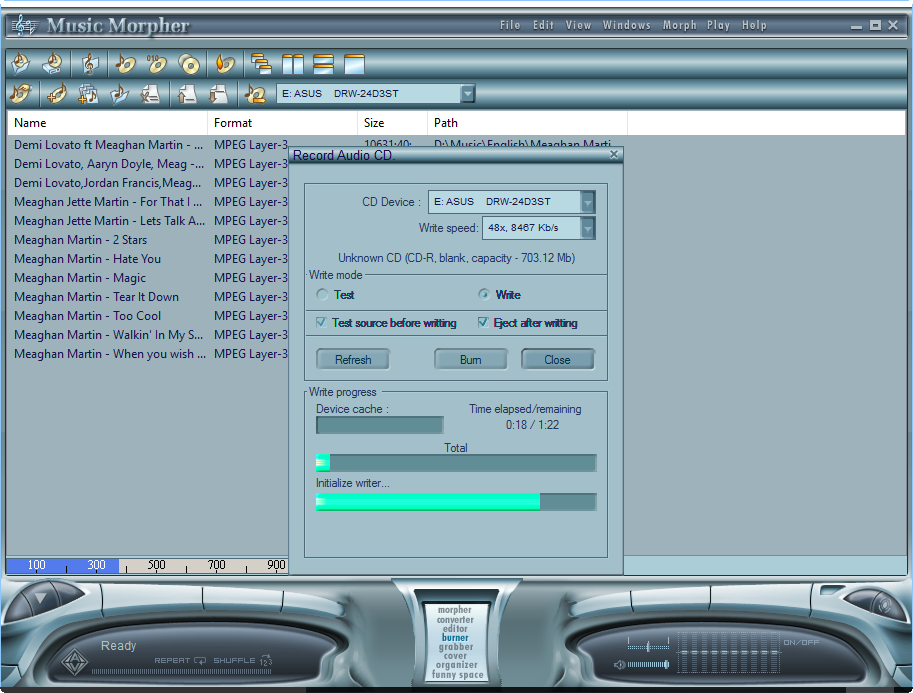The width and height of the screenshot is (913, 693).
Task: Remove the selected track using the X icon
Action: pos(153,94)
